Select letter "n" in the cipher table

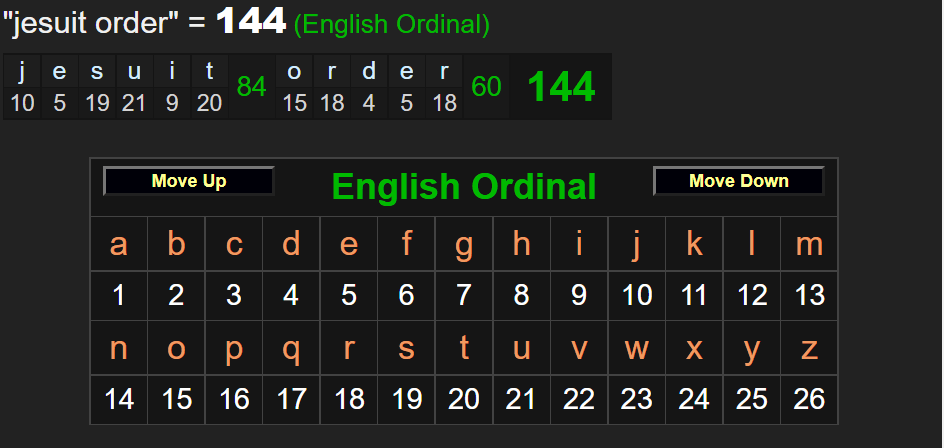coord(119,349)
